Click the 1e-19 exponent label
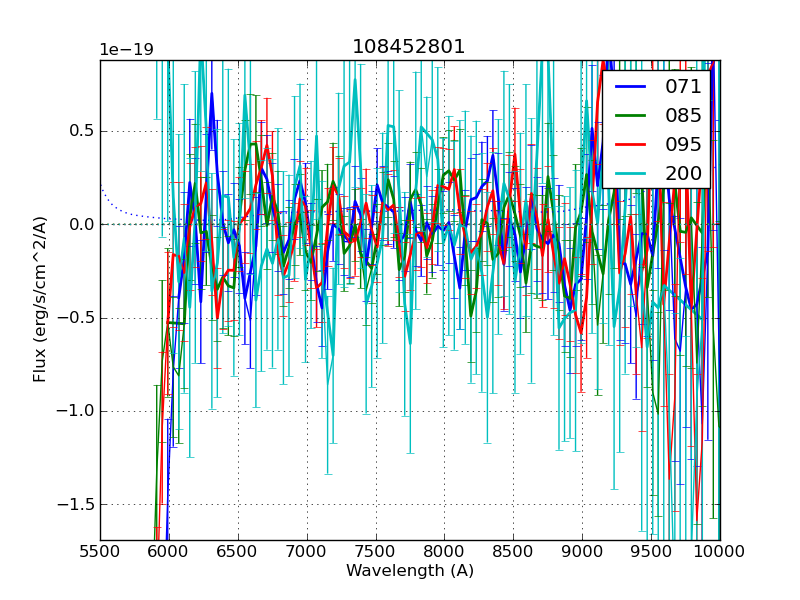This screenshot has height=600, width=800. (126, 50)
